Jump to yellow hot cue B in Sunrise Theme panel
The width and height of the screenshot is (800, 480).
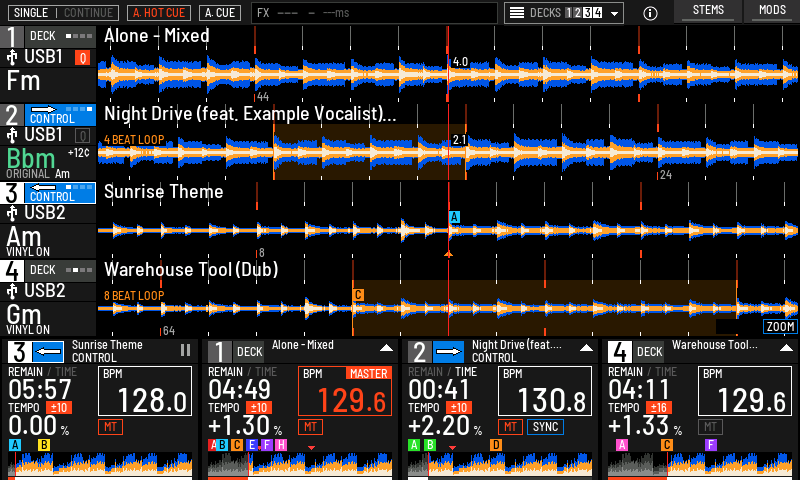pos(44,445)
